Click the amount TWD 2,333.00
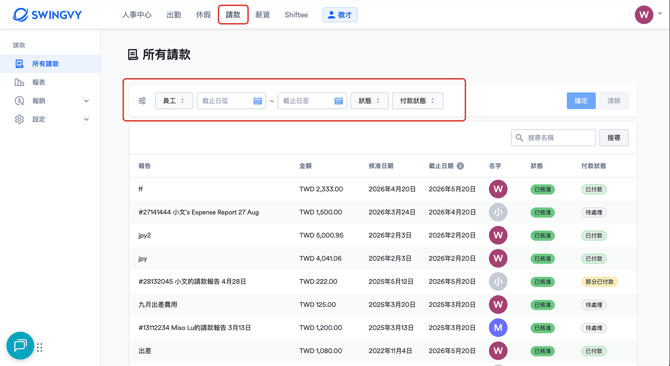The width and height of the screenshot is (670, 366). tap(321, 189)
